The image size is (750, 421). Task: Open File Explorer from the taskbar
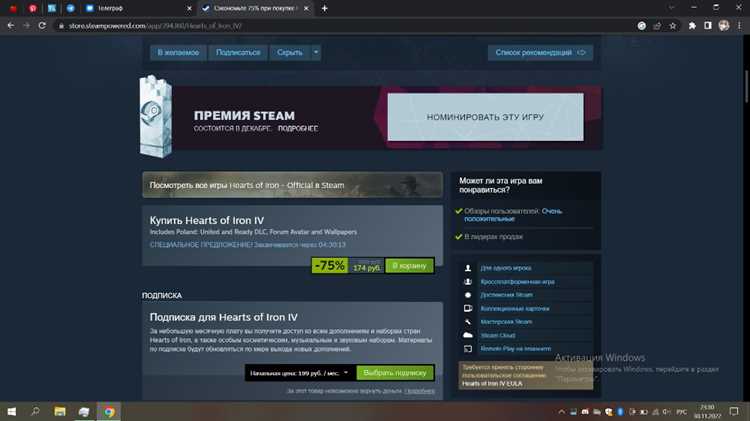[60, 411]
